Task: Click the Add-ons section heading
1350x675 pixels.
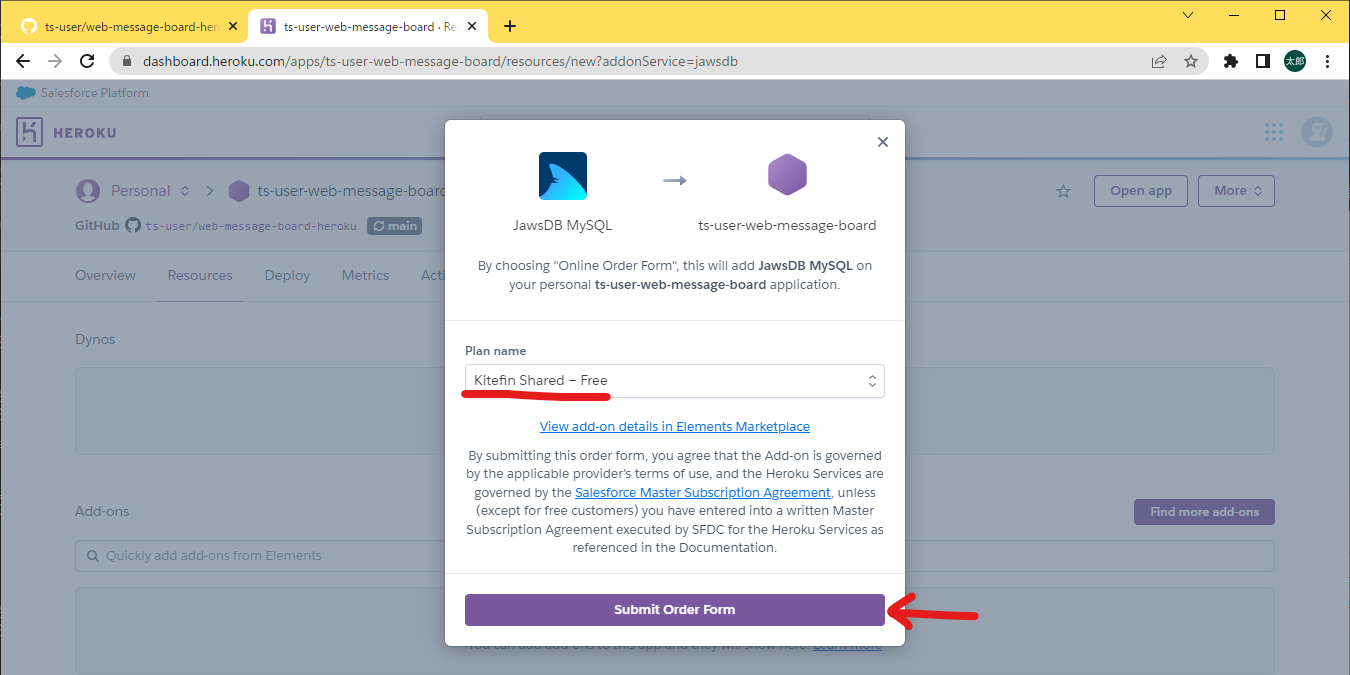Action: [102, 511]
